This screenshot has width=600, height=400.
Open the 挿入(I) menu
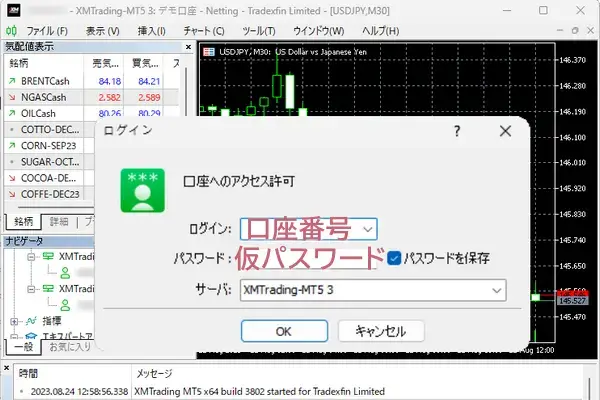[152, 31]
